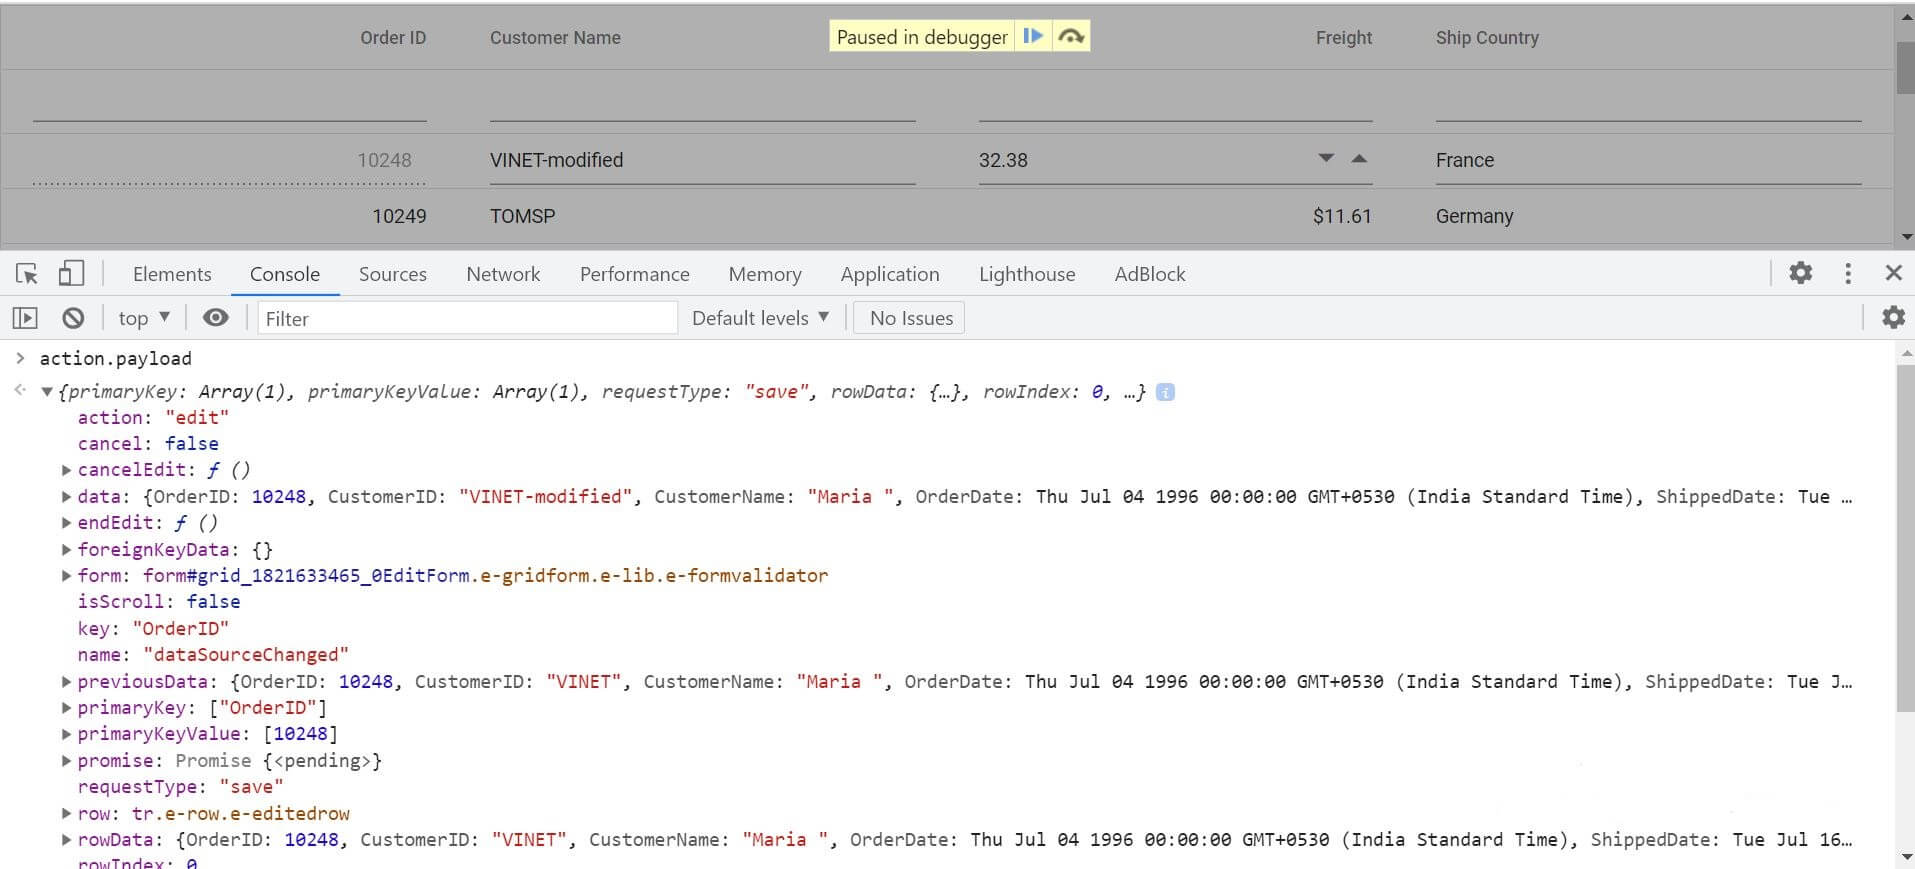Image resolution: width=1915 pixels, height=869 pixels.
Task: Switch to the Network tab
Action: pos(503,274)
